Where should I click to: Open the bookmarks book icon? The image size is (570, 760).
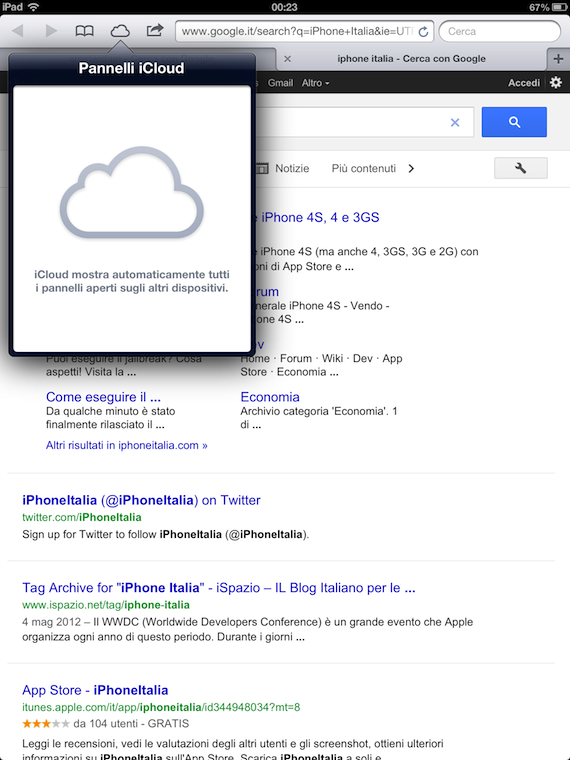85,32
